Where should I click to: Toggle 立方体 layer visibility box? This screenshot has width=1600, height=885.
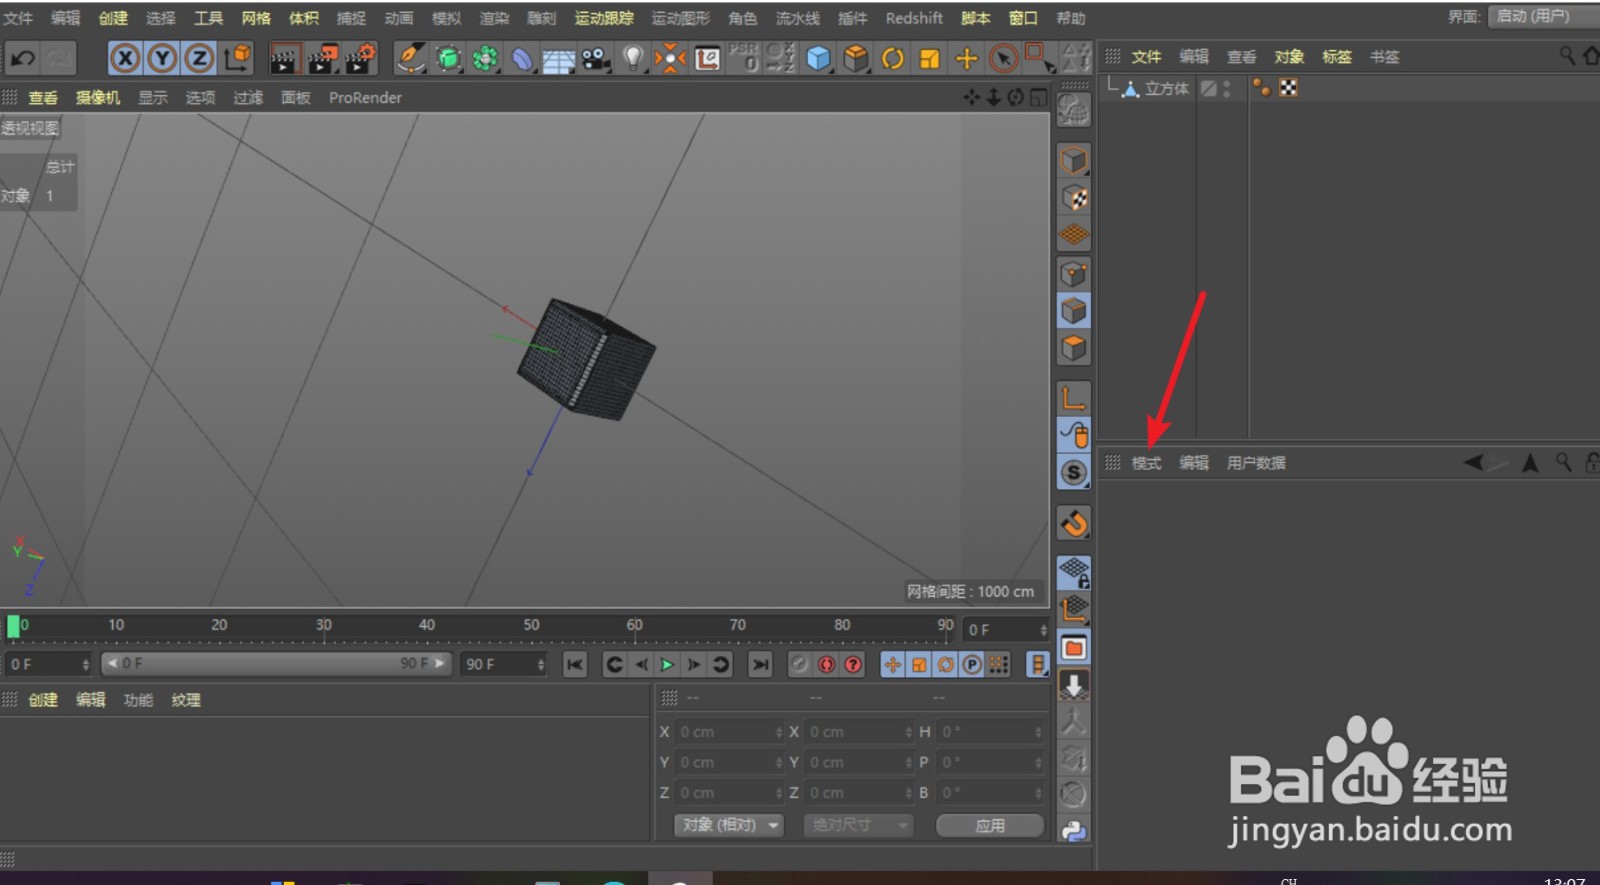(1209, 89)
